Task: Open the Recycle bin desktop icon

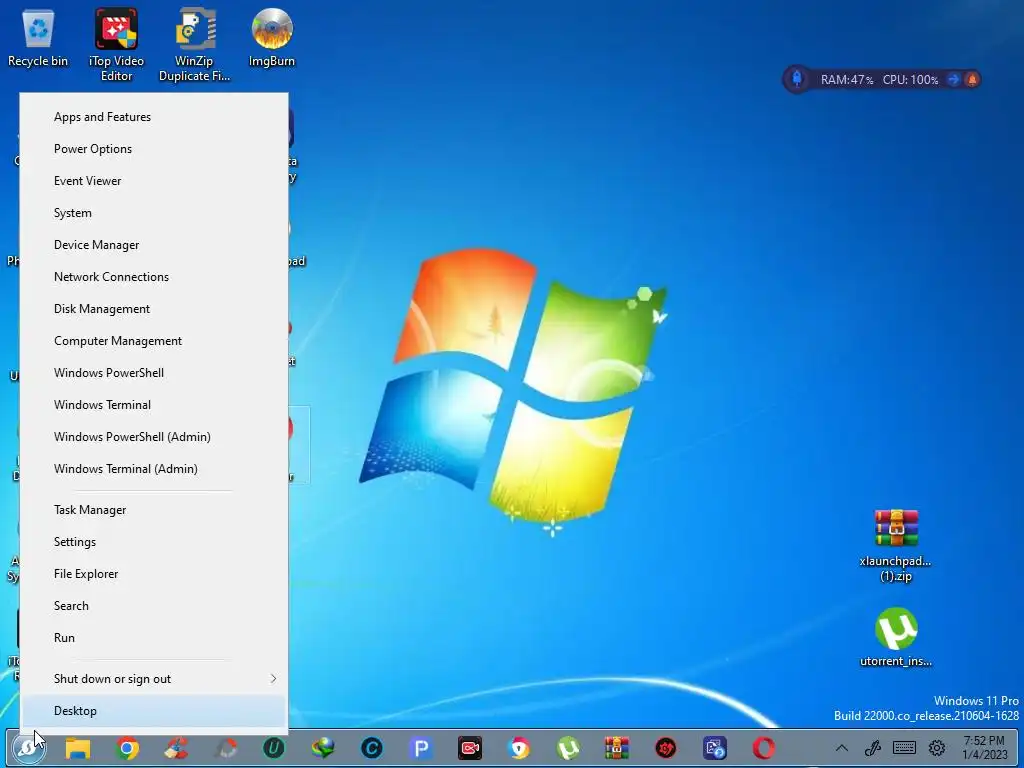Action: 38,38
